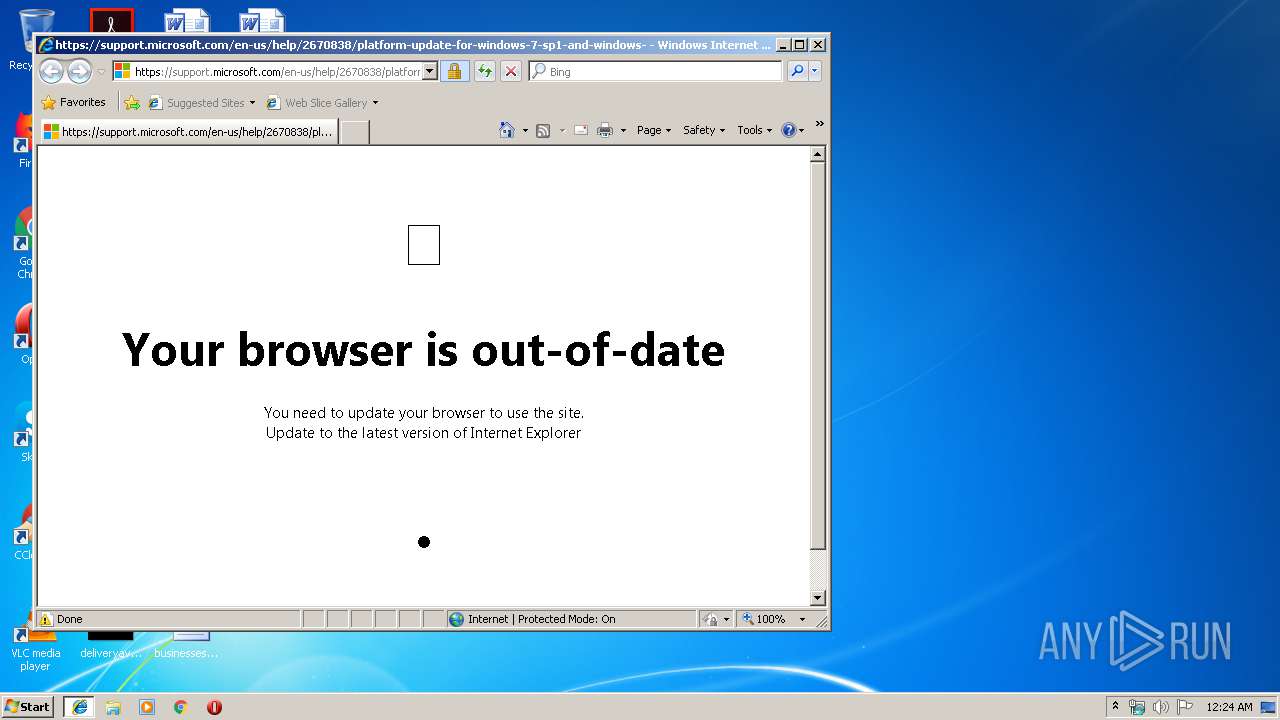Click the Bing search box
1280x720 pixels.
pos(656,71)
